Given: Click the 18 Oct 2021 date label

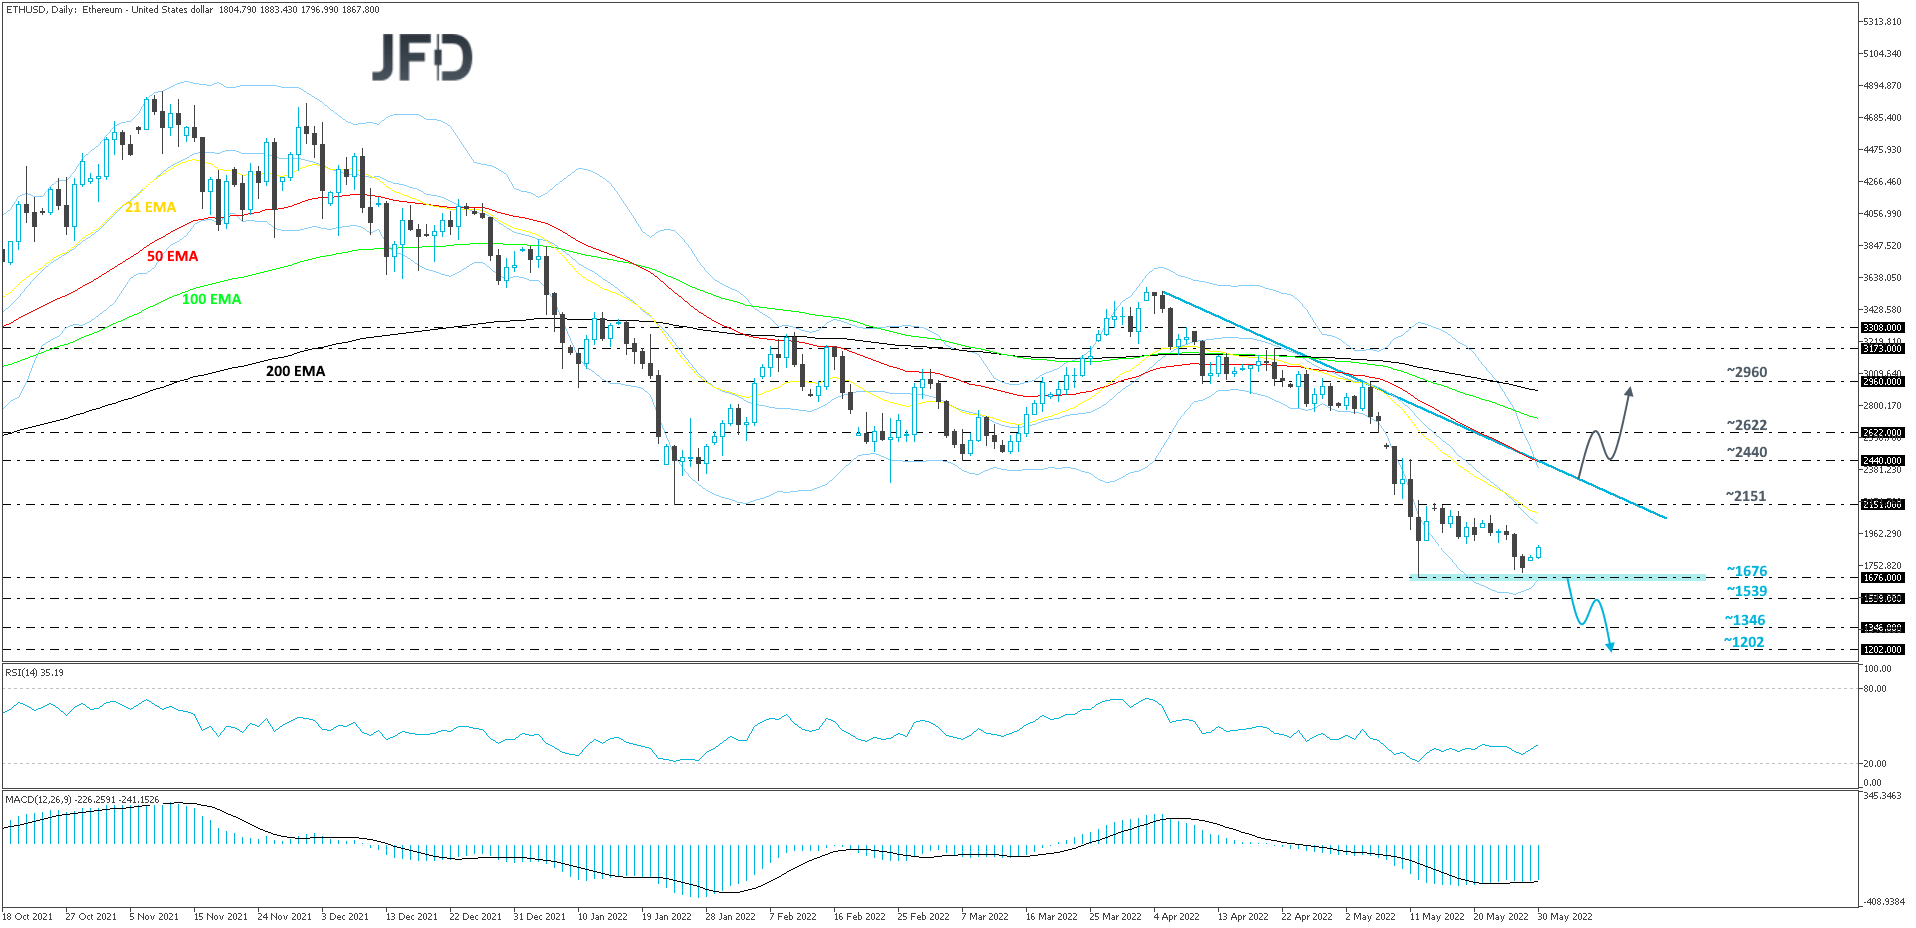Looking at the screenshot, I should (x=28, y=916).
